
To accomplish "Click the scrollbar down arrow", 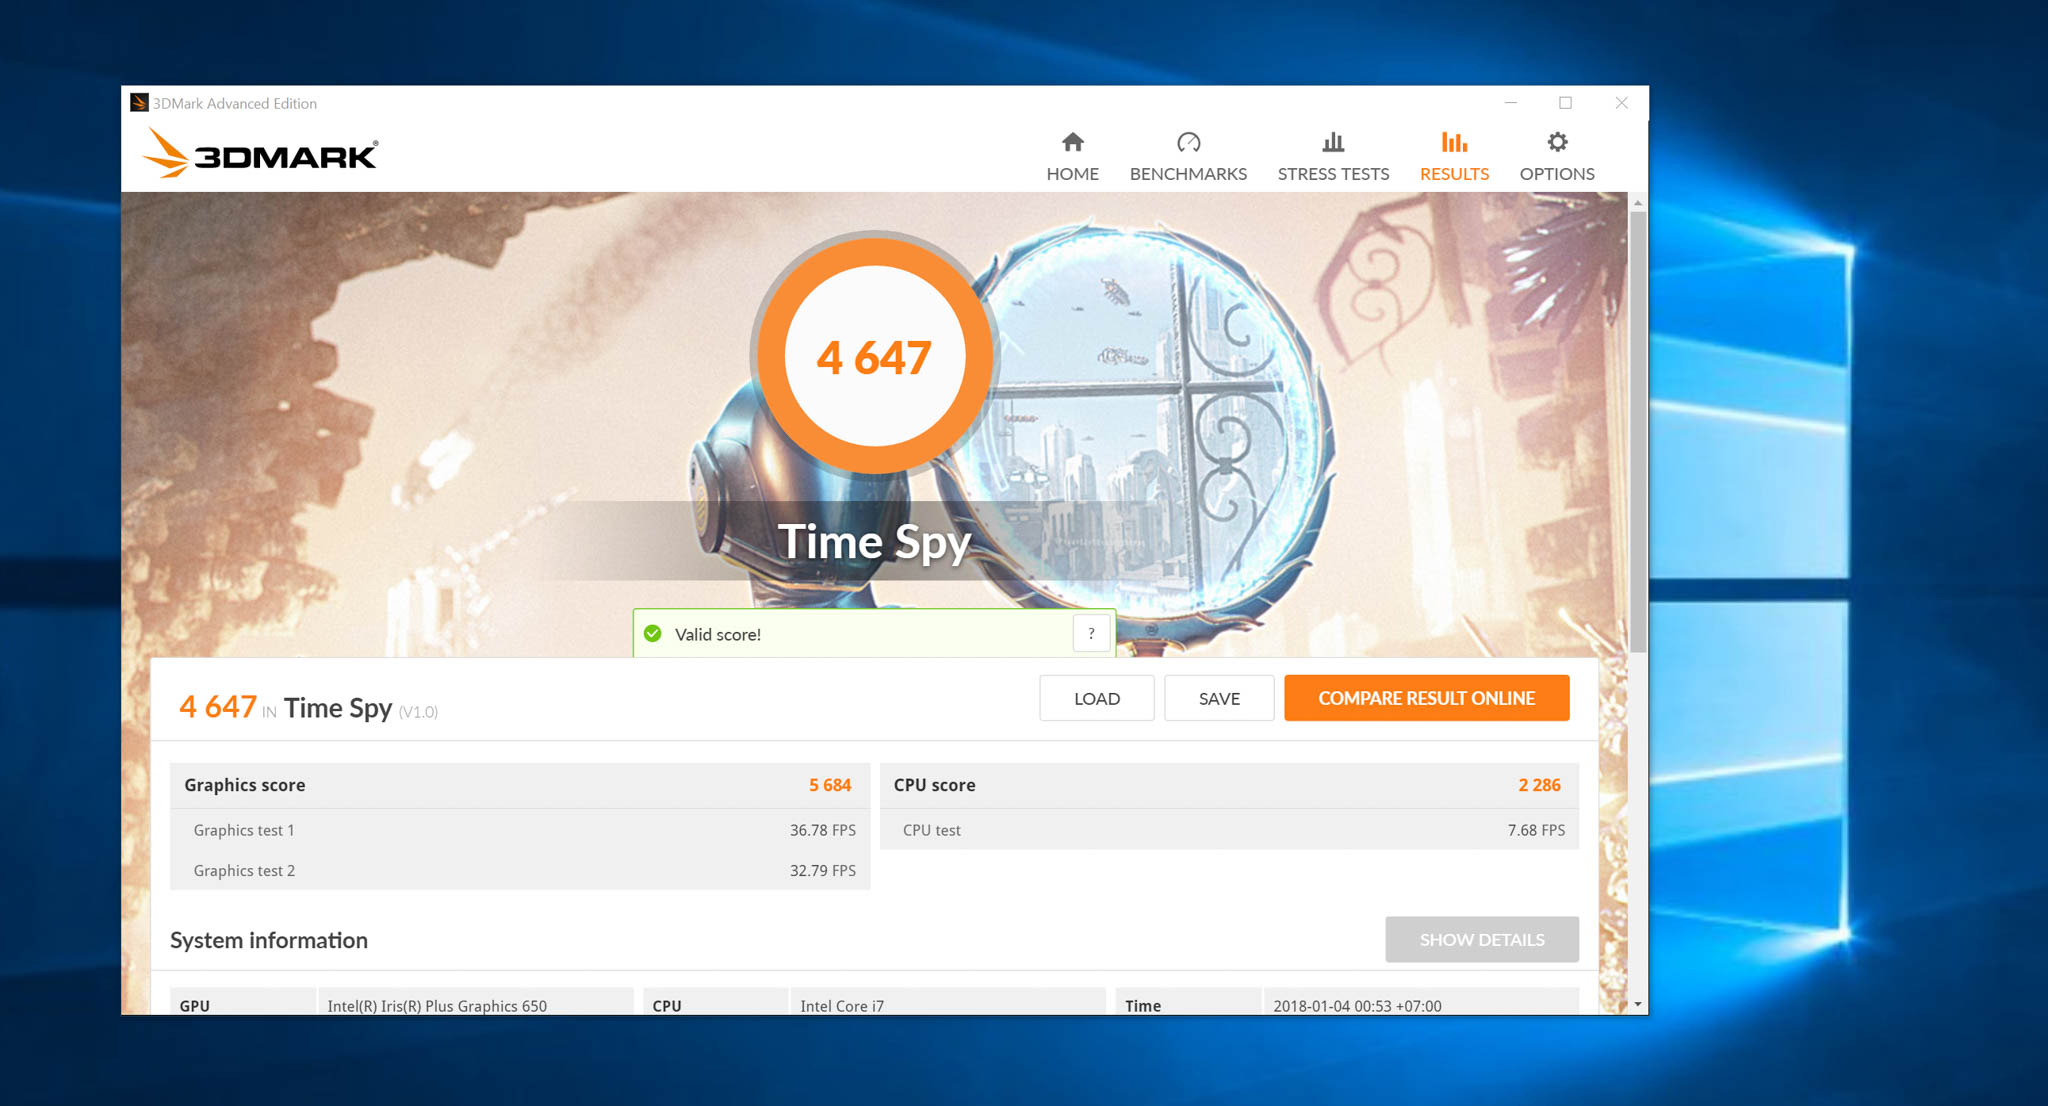I will [x=1638, y=1004].
